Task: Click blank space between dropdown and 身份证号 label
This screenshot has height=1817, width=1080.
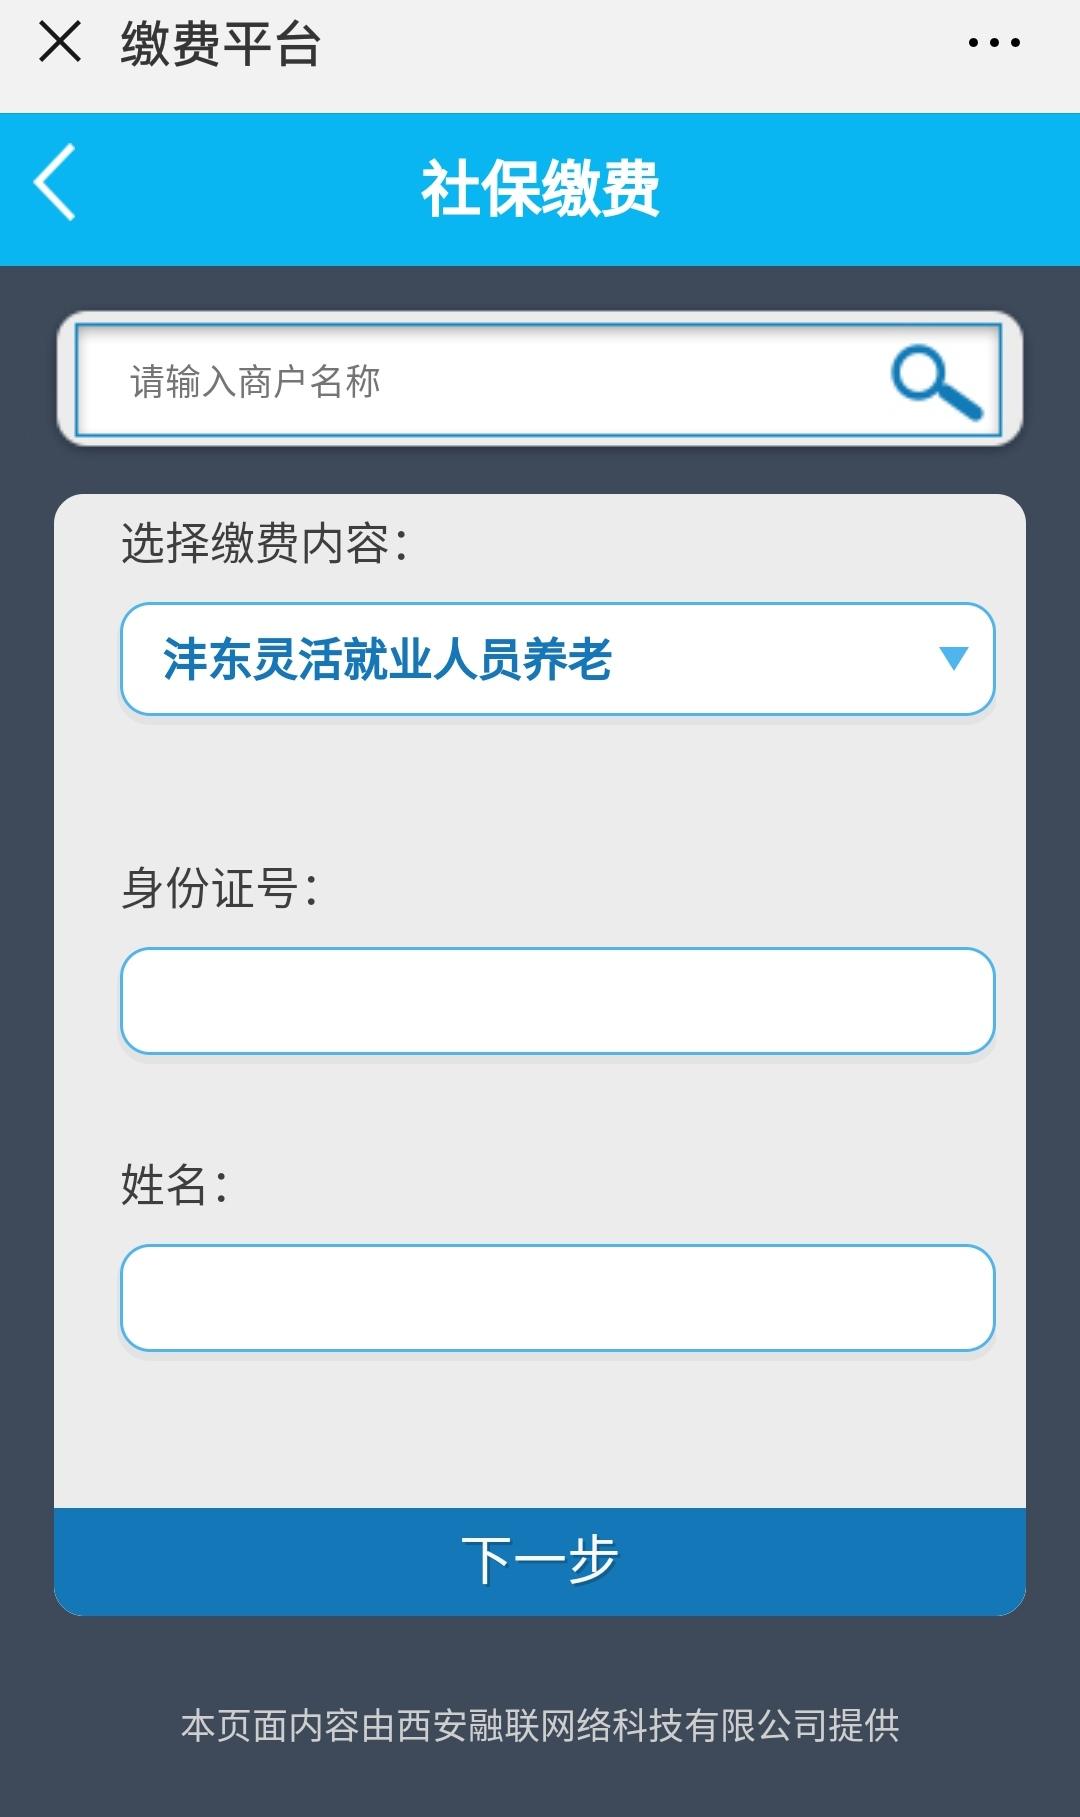Action: point(540,790)
